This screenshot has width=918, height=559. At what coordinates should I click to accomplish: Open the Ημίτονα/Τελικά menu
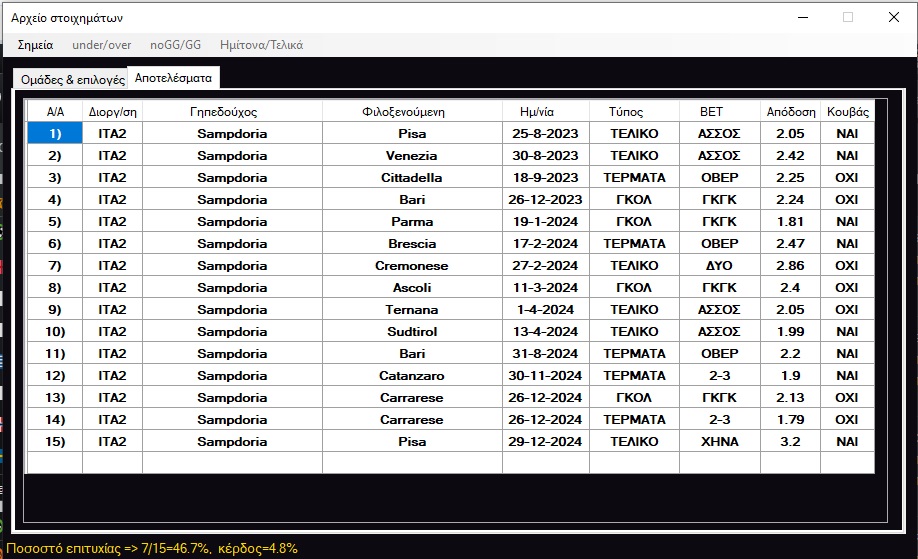tap(261, 45)
